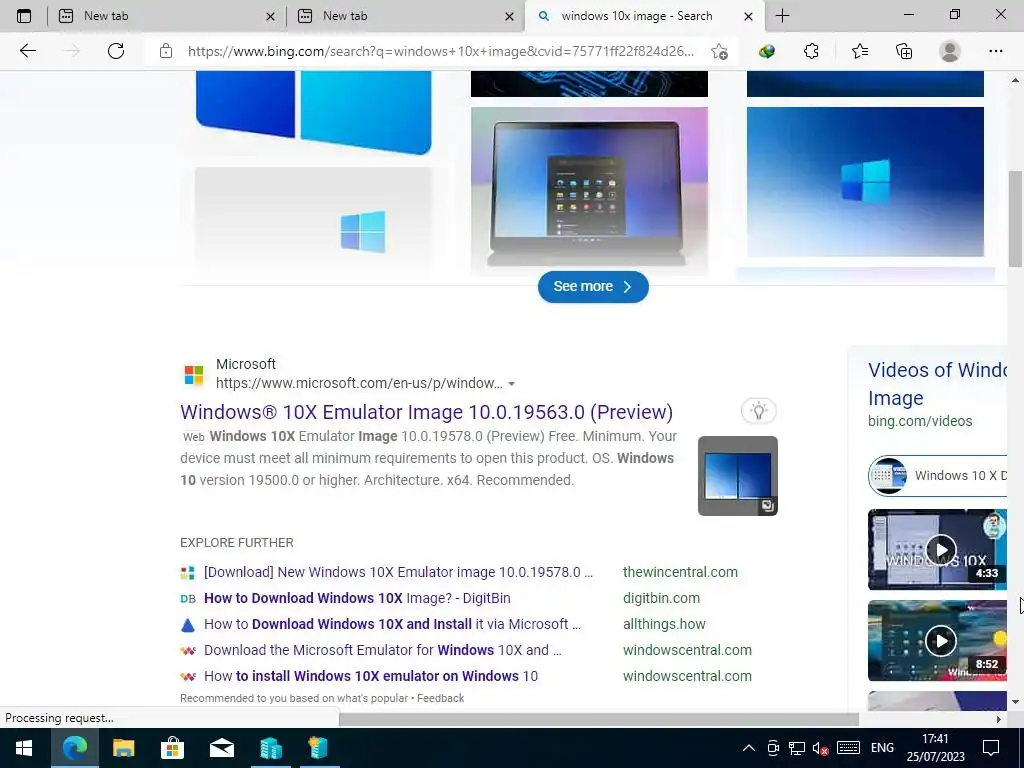This screenshot has width=1024, height=768.
Task: Open the user profile avatar
Action: coord(950,51)
